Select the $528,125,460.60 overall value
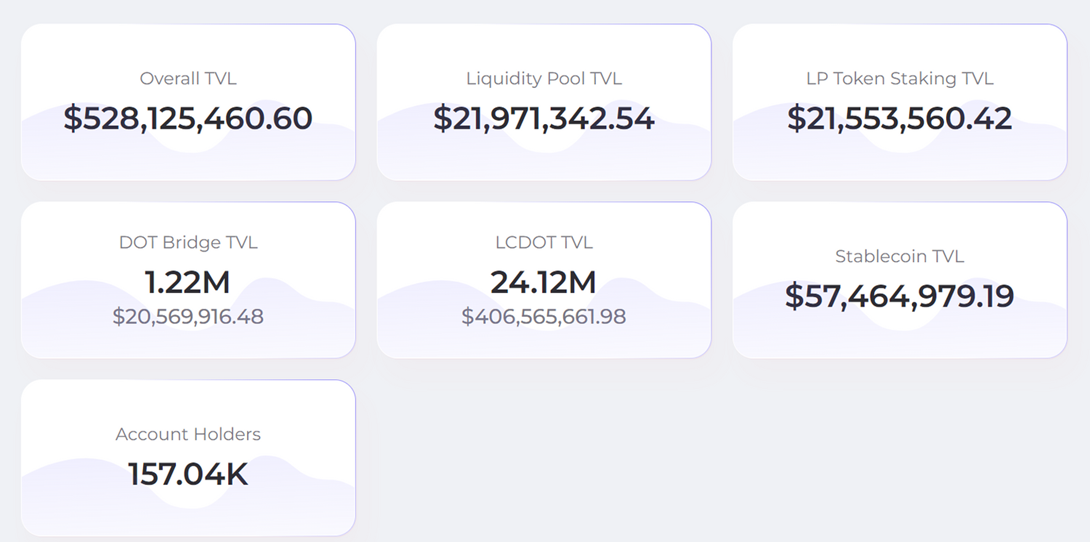1090x542 pixels. [x=188, y=118]
